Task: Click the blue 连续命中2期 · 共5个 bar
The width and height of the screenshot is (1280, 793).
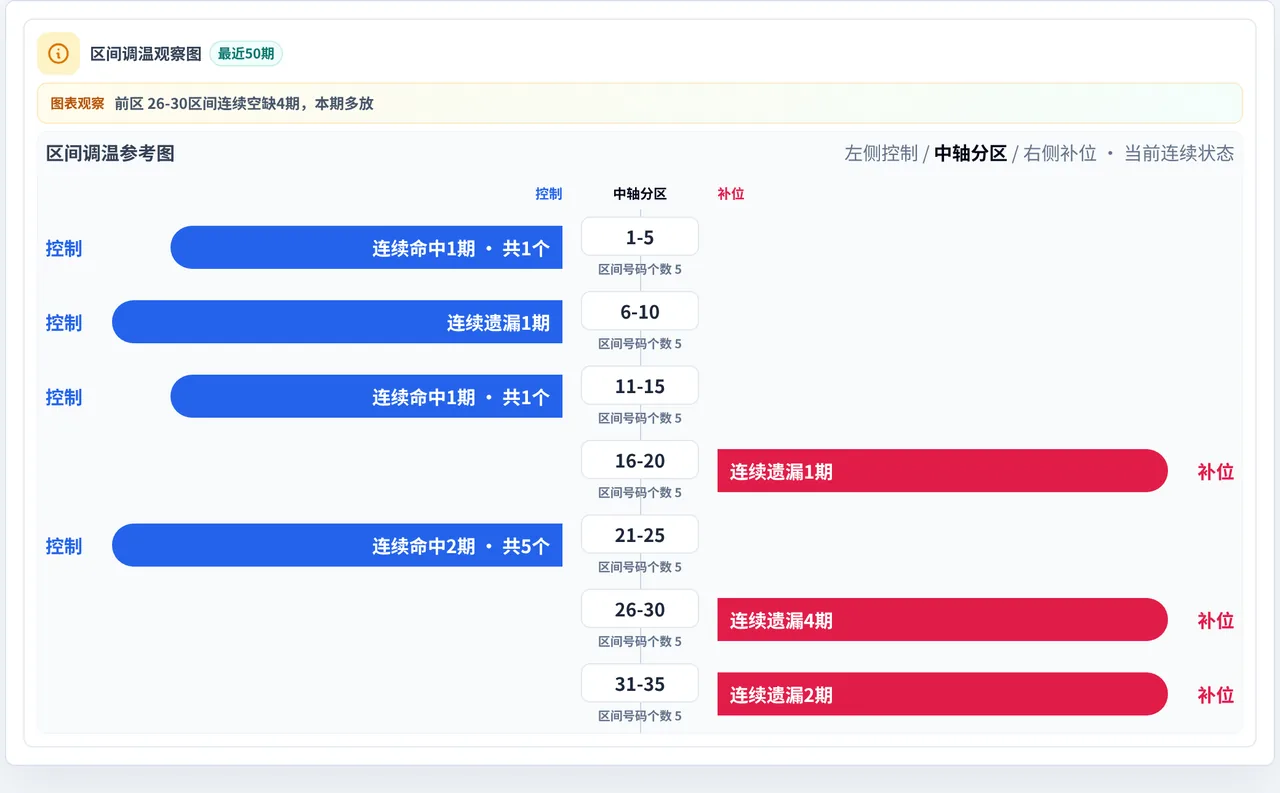Action: tap(337, 545)
